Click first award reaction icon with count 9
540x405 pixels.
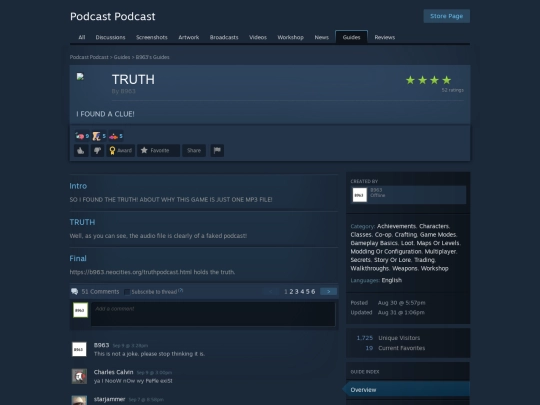coord(82,136)
